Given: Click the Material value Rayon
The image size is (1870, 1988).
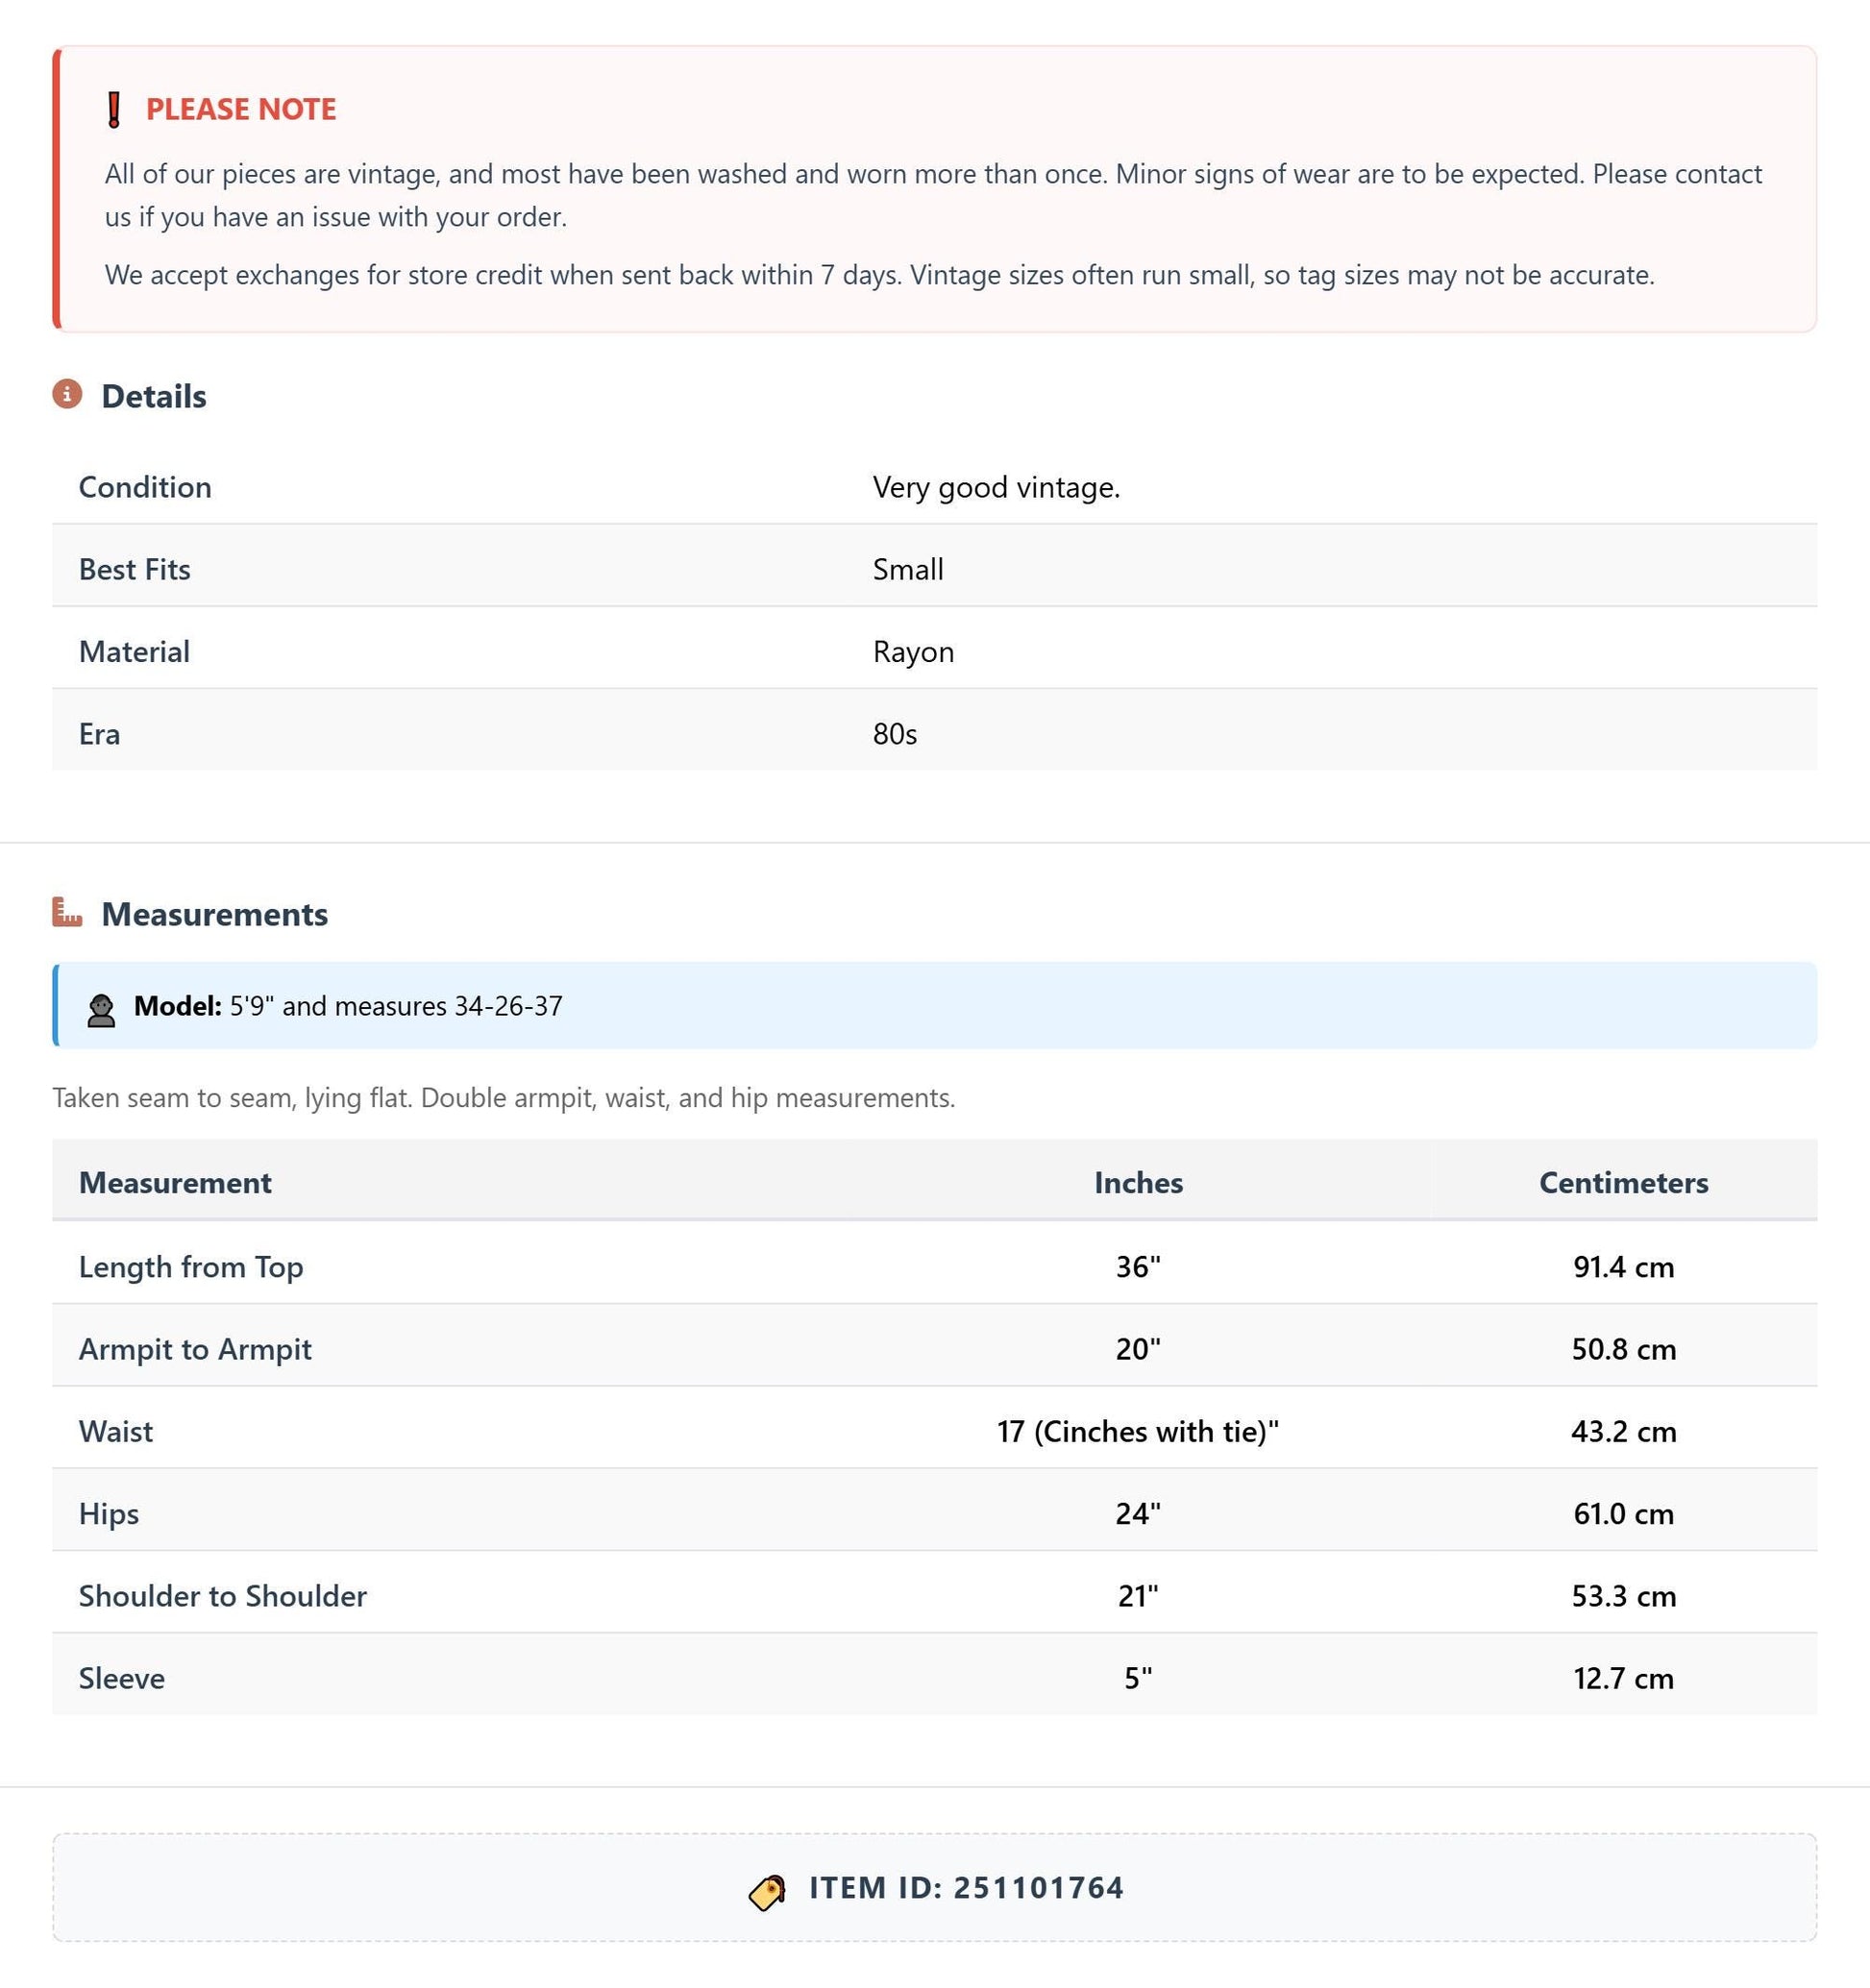Looking at the screenshot, I should pos(913,652).
